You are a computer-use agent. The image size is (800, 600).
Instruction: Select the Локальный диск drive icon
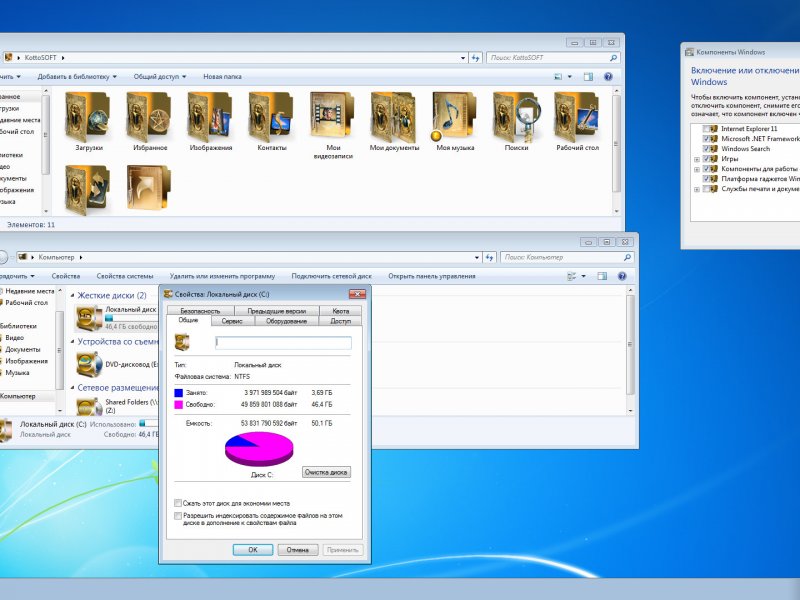[89, 318]
